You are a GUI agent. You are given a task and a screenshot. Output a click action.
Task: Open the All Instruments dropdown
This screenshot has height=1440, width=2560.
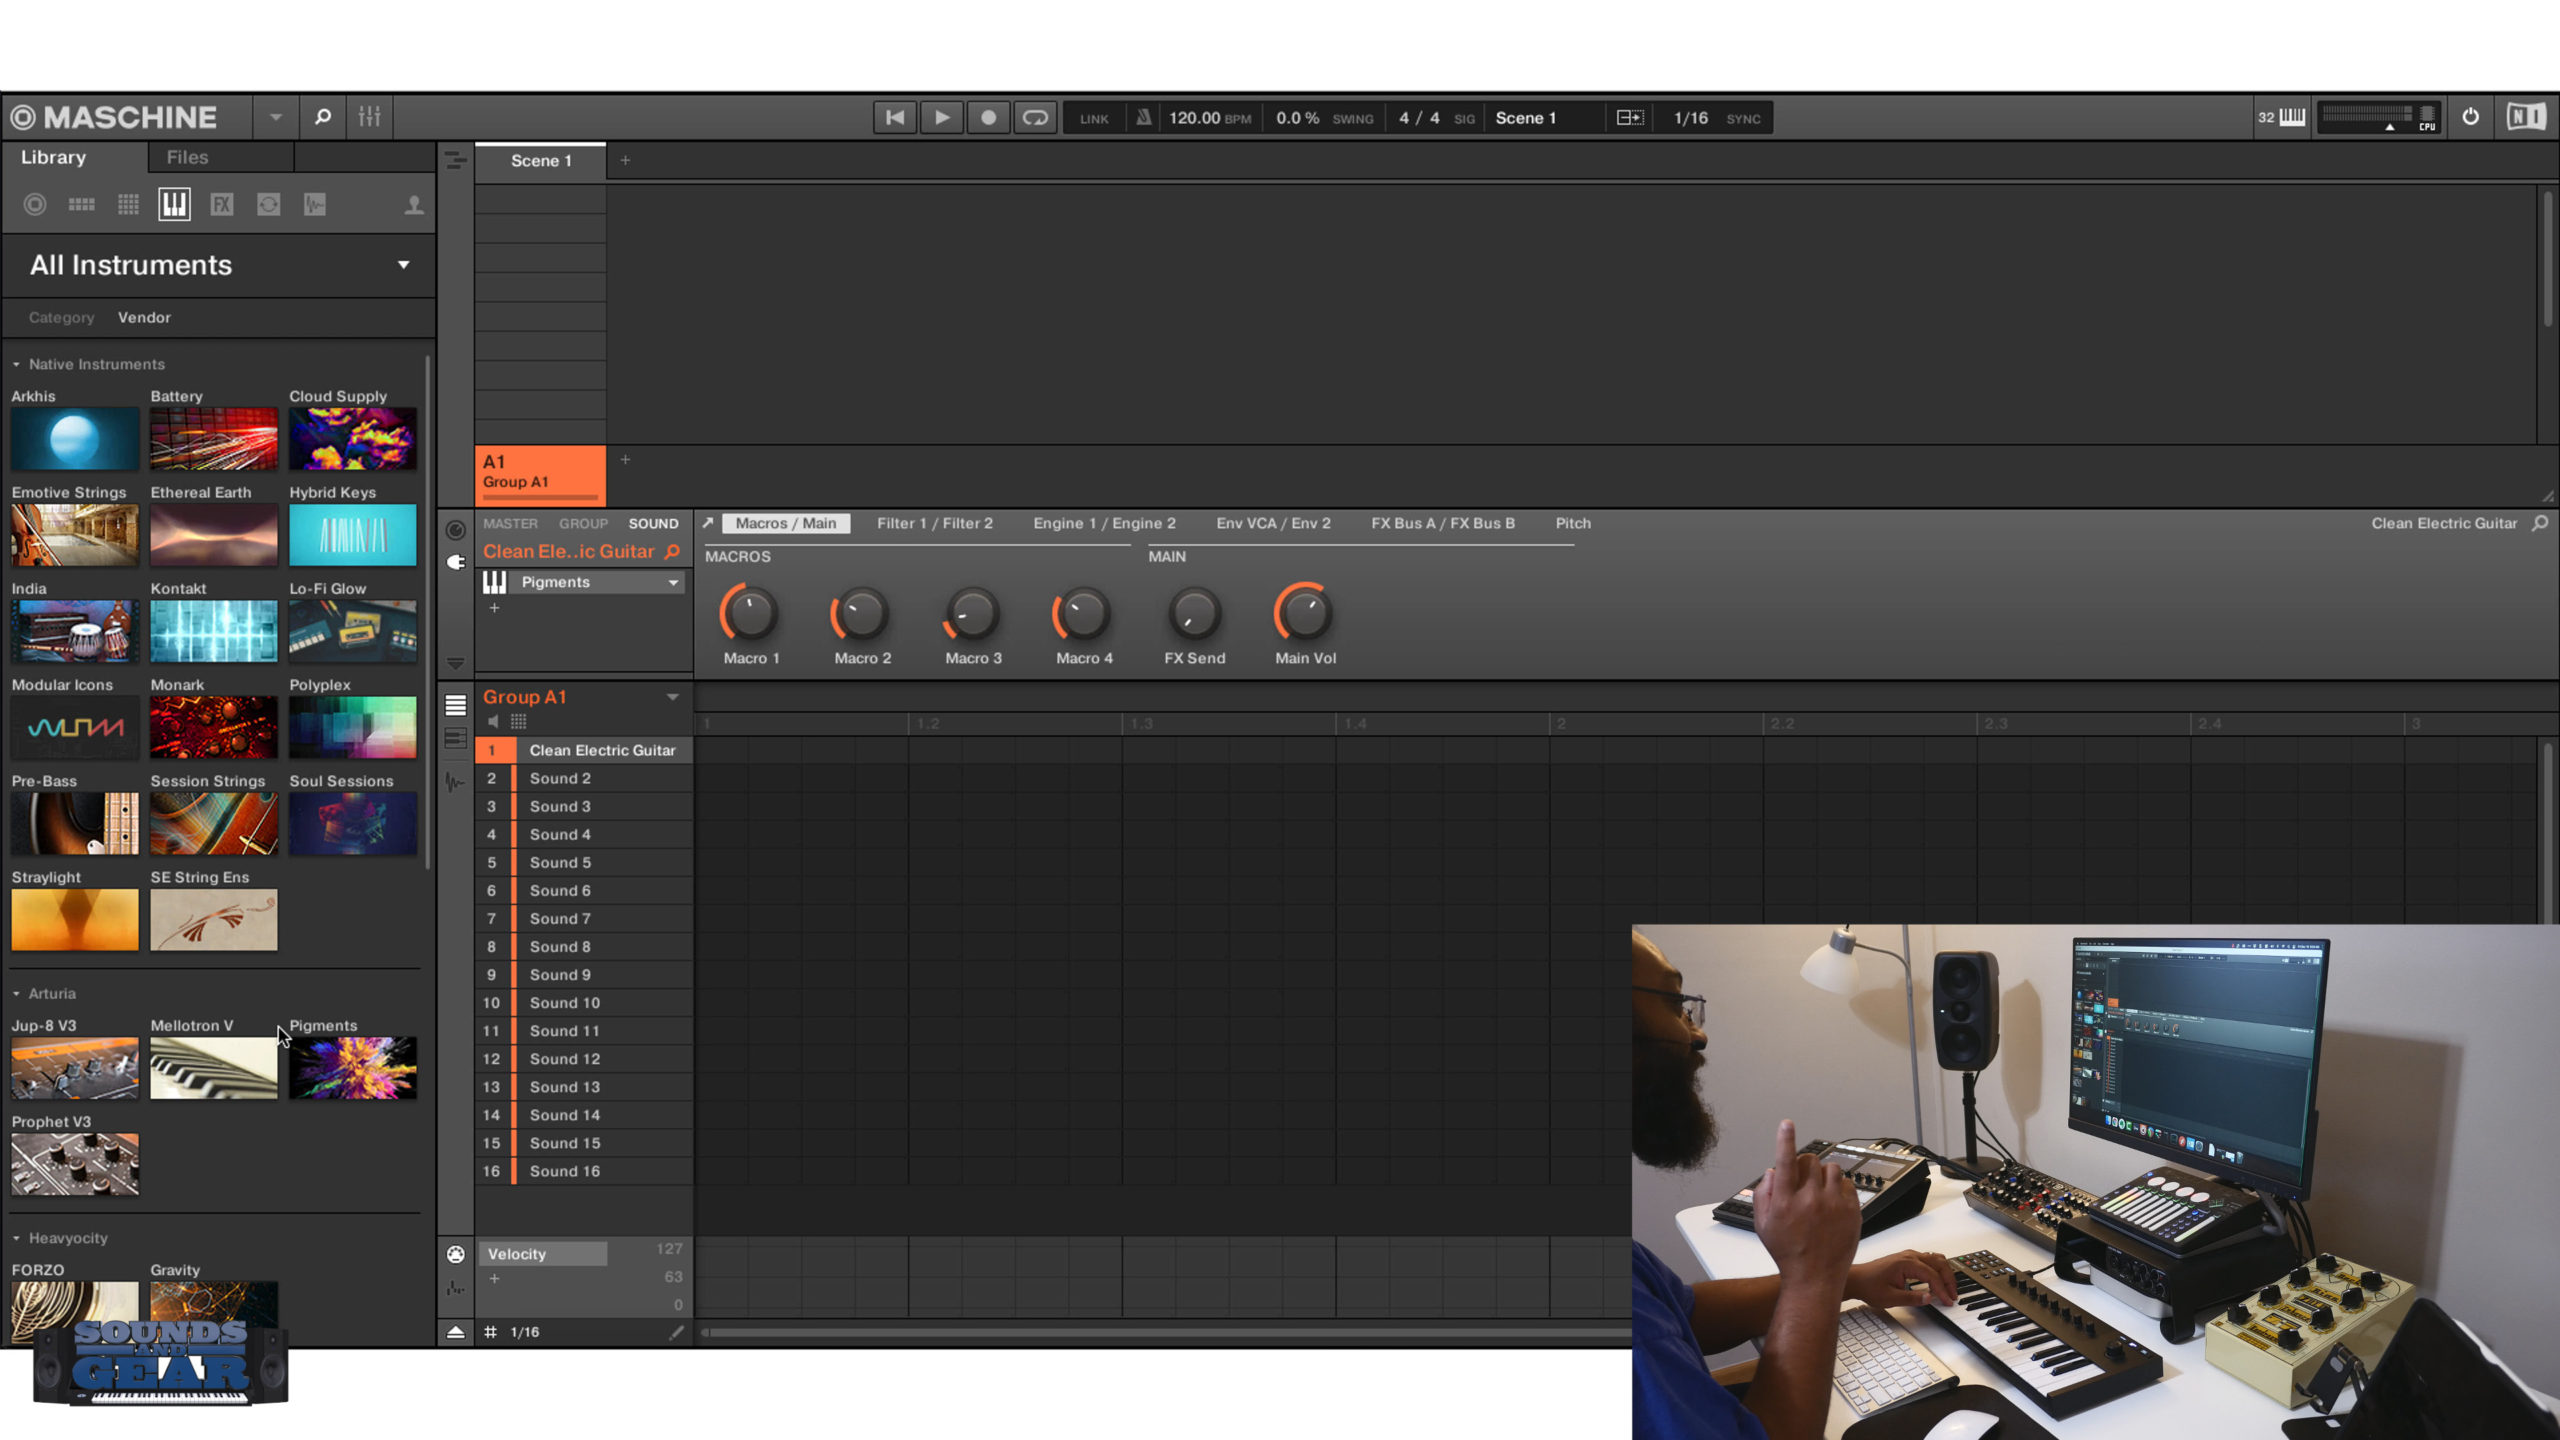403,265
